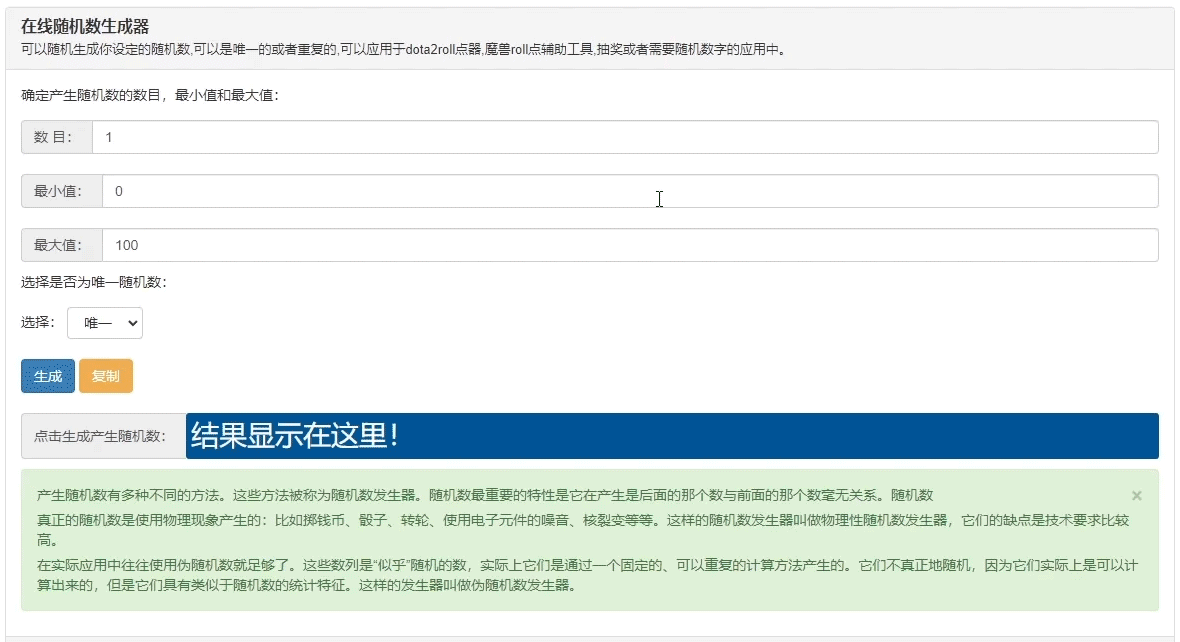Click the 最大值 input showing 100
Viewport: 1180px width, 642px height.
(x=400, y=245)
